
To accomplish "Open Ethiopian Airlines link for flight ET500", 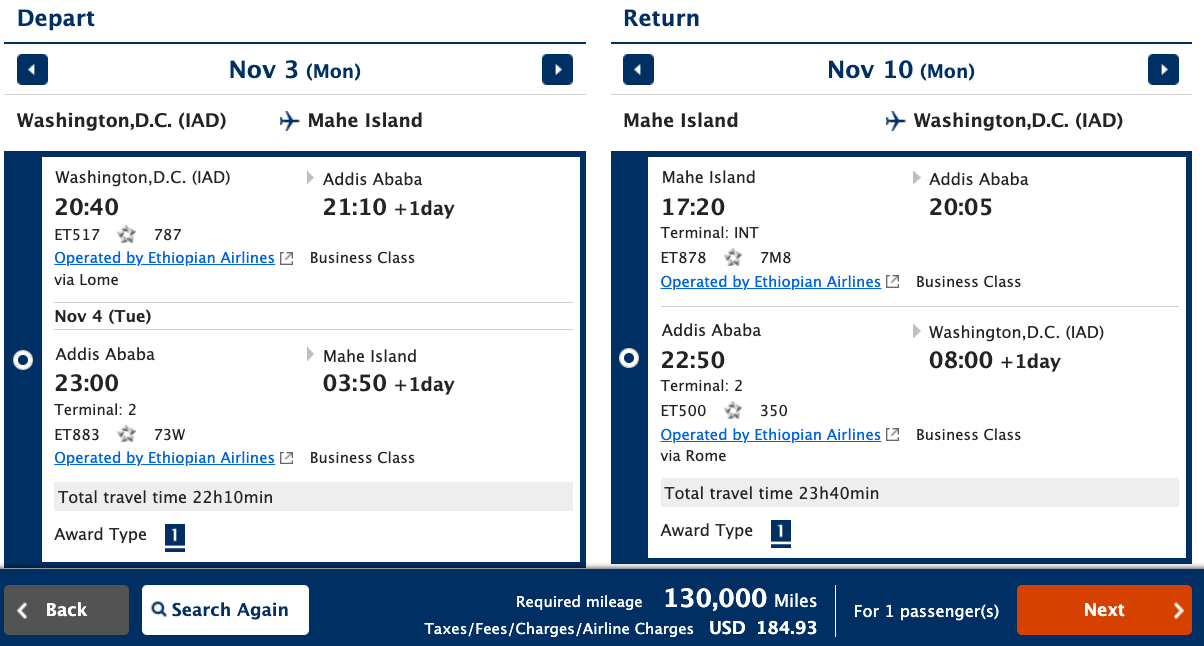I will point(771,435).
